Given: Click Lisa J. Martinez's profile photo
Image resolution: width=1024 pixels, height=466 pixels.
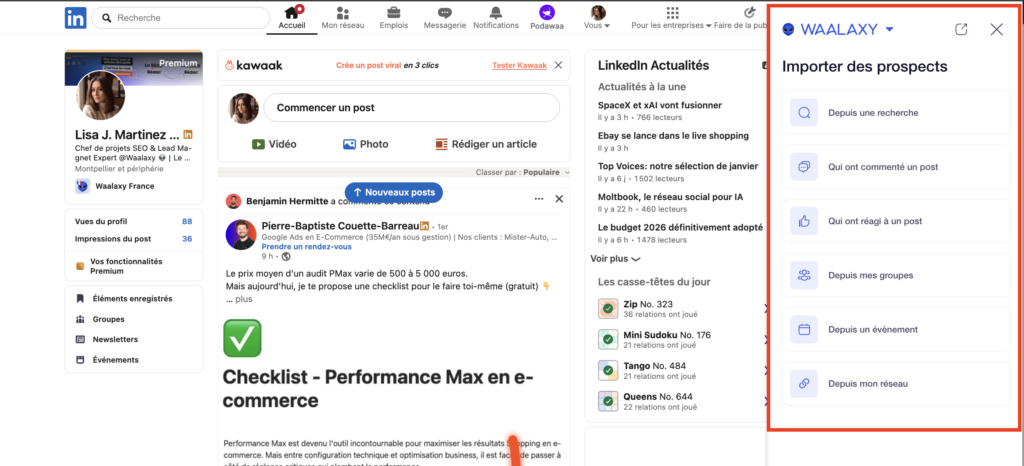Looking at the screenshot, I should point(101,95).
